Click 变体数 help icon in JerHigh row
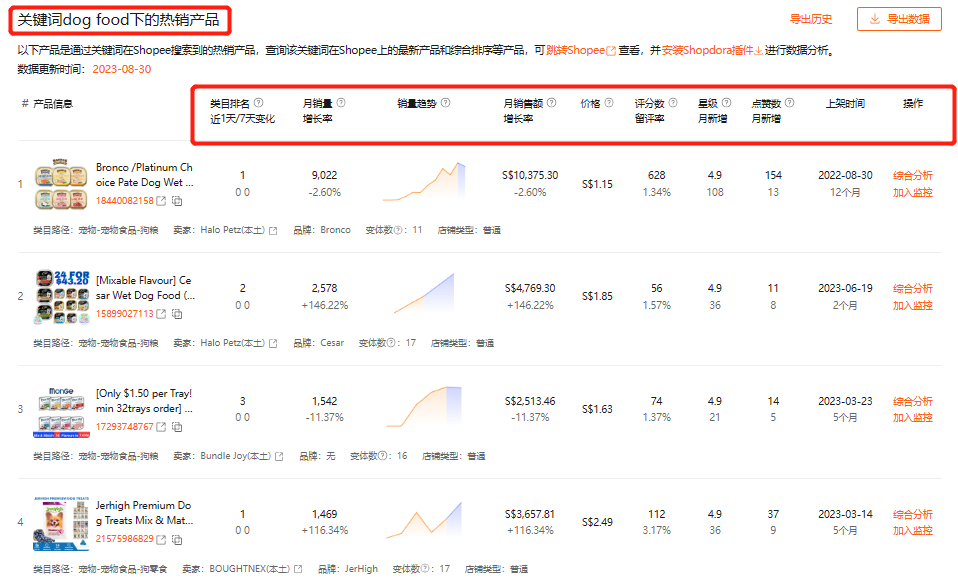The width and height of the screenshot is (958, 587). point(425,569)
